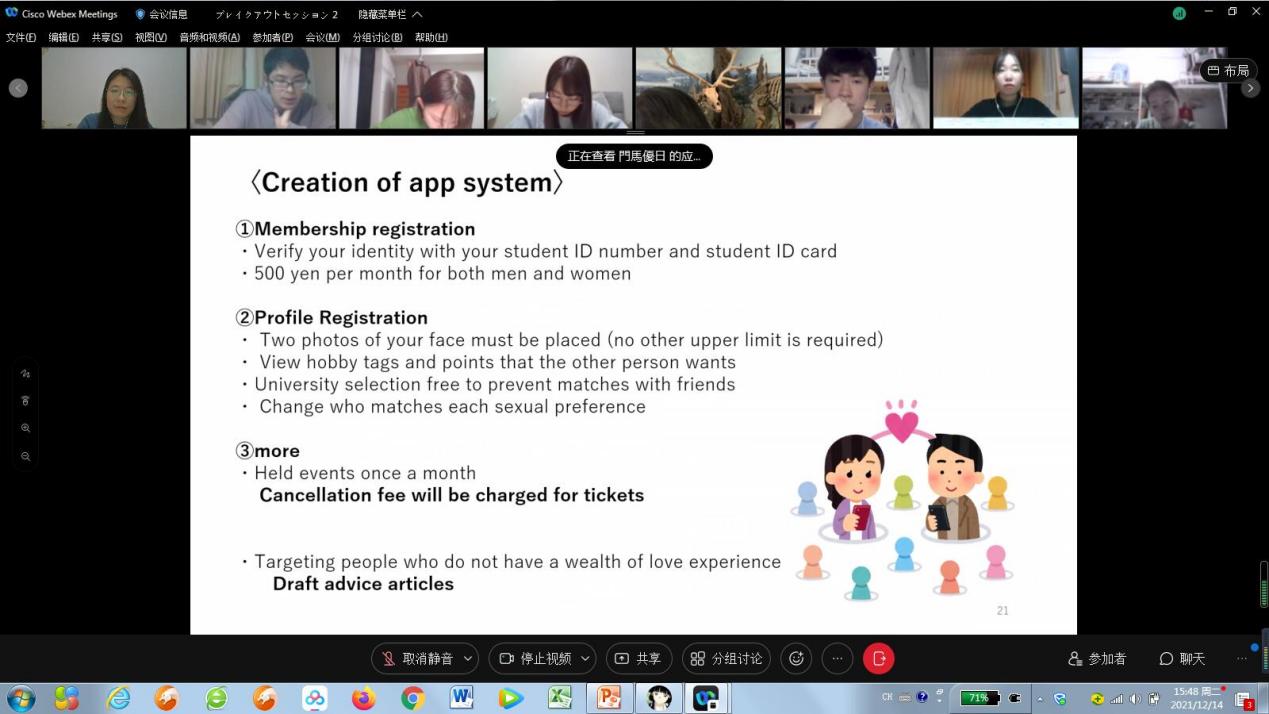
Task: Open the 音频和视频(A) menu
Action: (209, 37)
